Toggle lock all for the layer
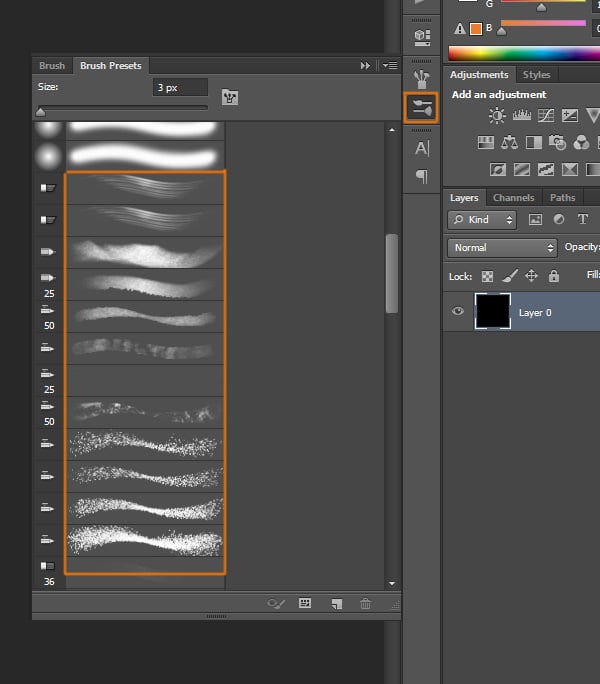The width and height of the screenshot is (600, 684). [554, 276]
